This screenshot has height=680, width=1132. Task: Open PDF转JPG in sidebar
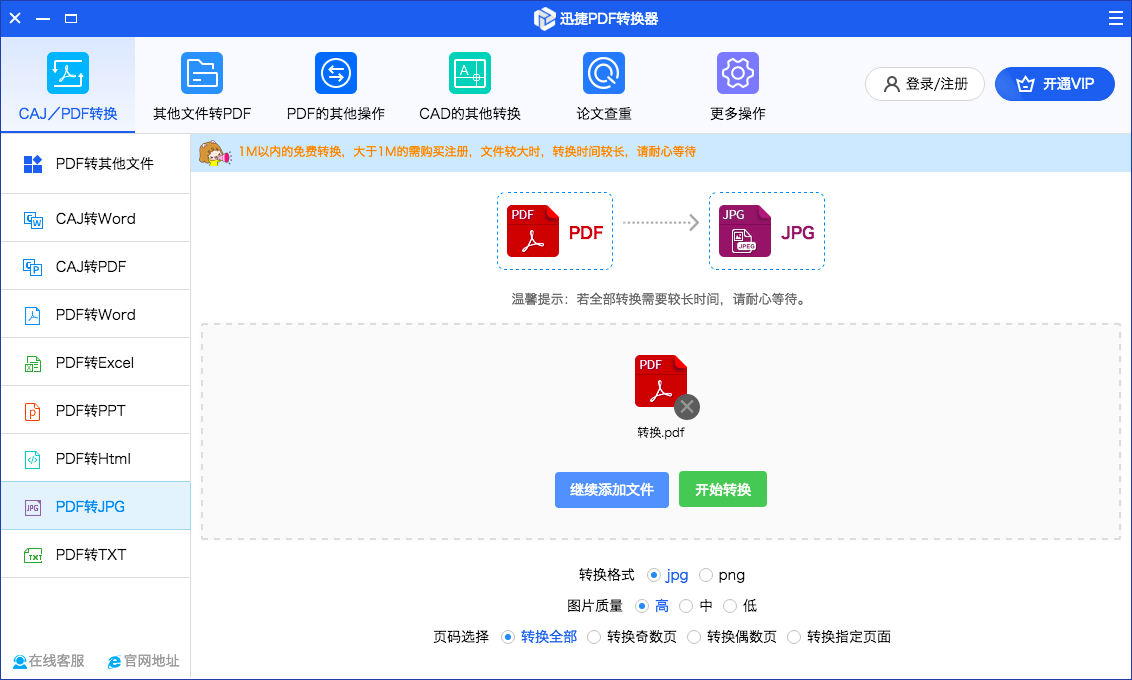[x=95, y=507]
